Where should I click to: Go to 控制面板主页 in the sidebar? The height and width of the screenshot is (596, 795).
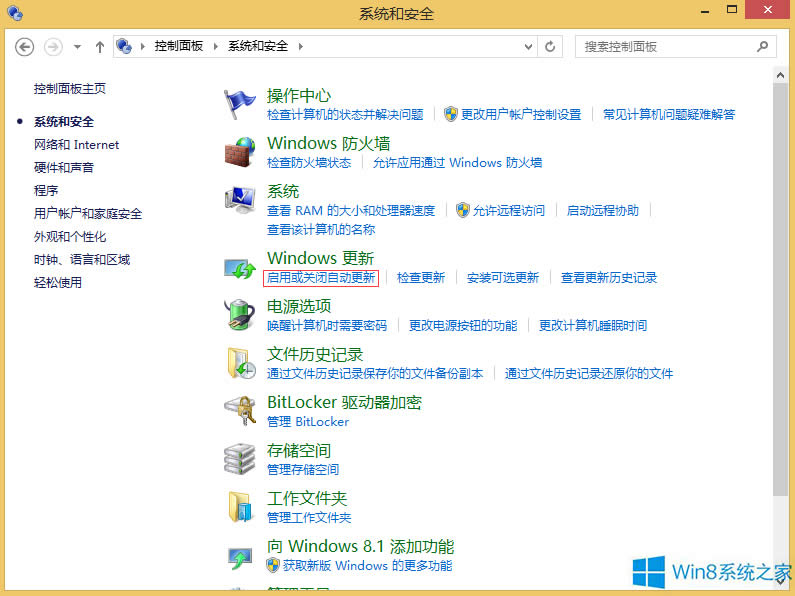(x=70, y=89)
